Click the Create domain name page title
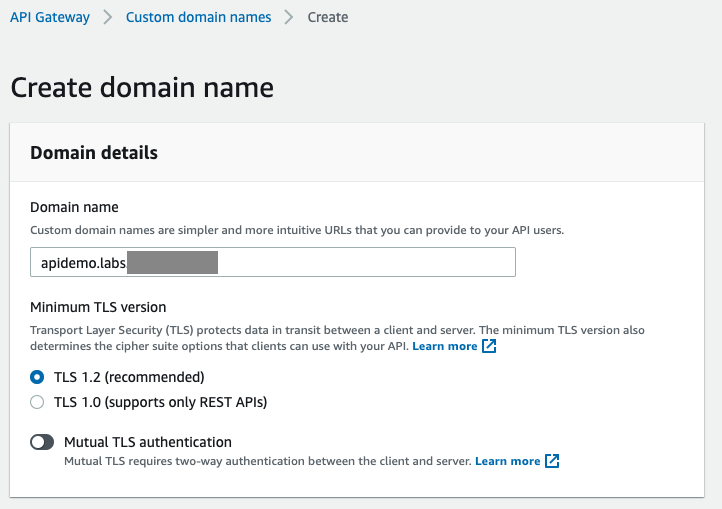 (142, 87)
